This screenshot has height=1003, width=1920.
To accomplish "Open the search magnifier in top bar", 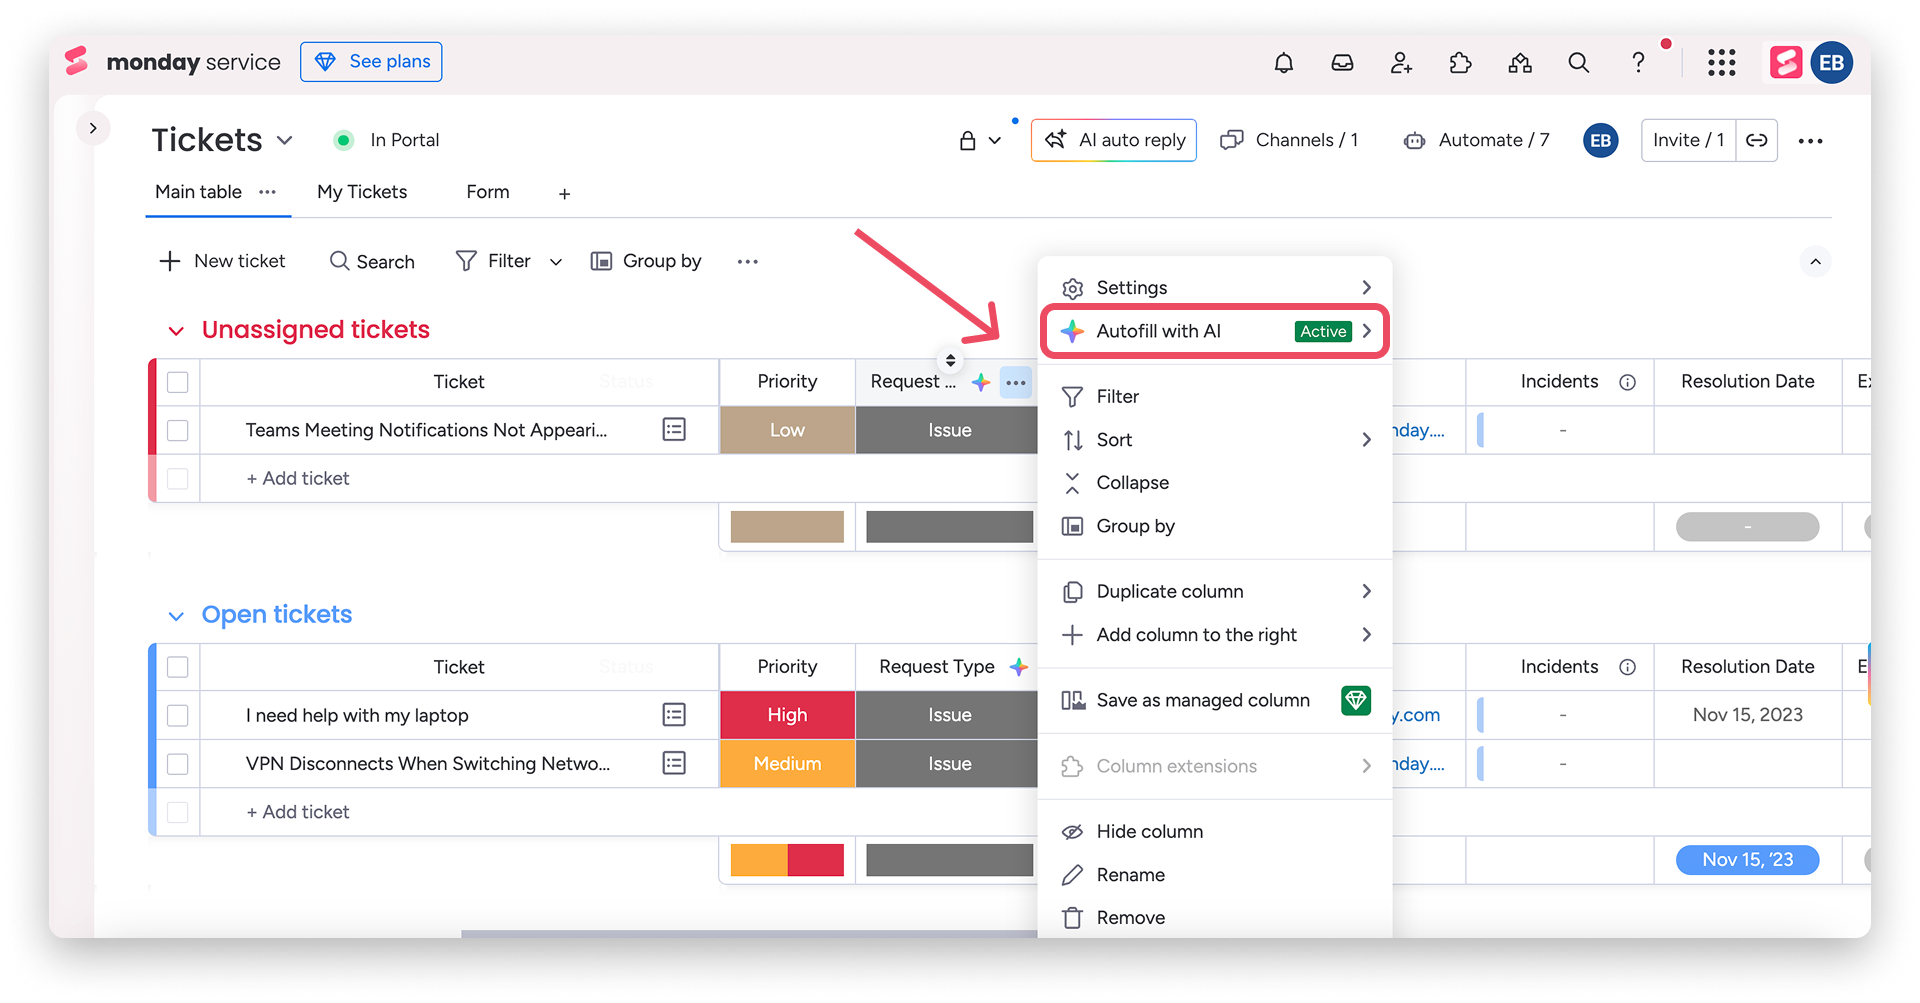I will tap(1578, 63).
